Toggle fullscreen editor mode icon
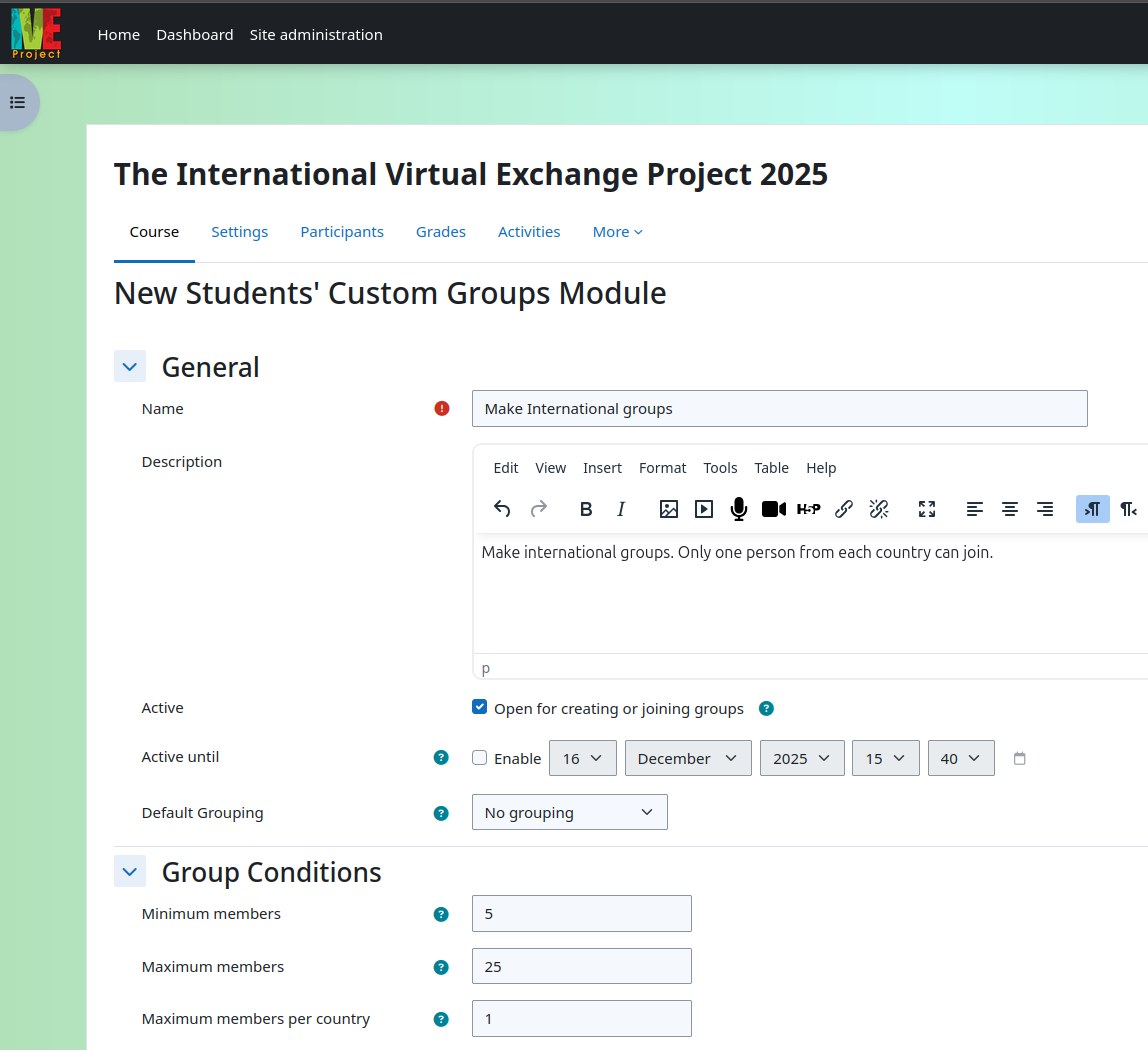Image resolution: width=1148 pixels, height=1050 pixels. 927,509
